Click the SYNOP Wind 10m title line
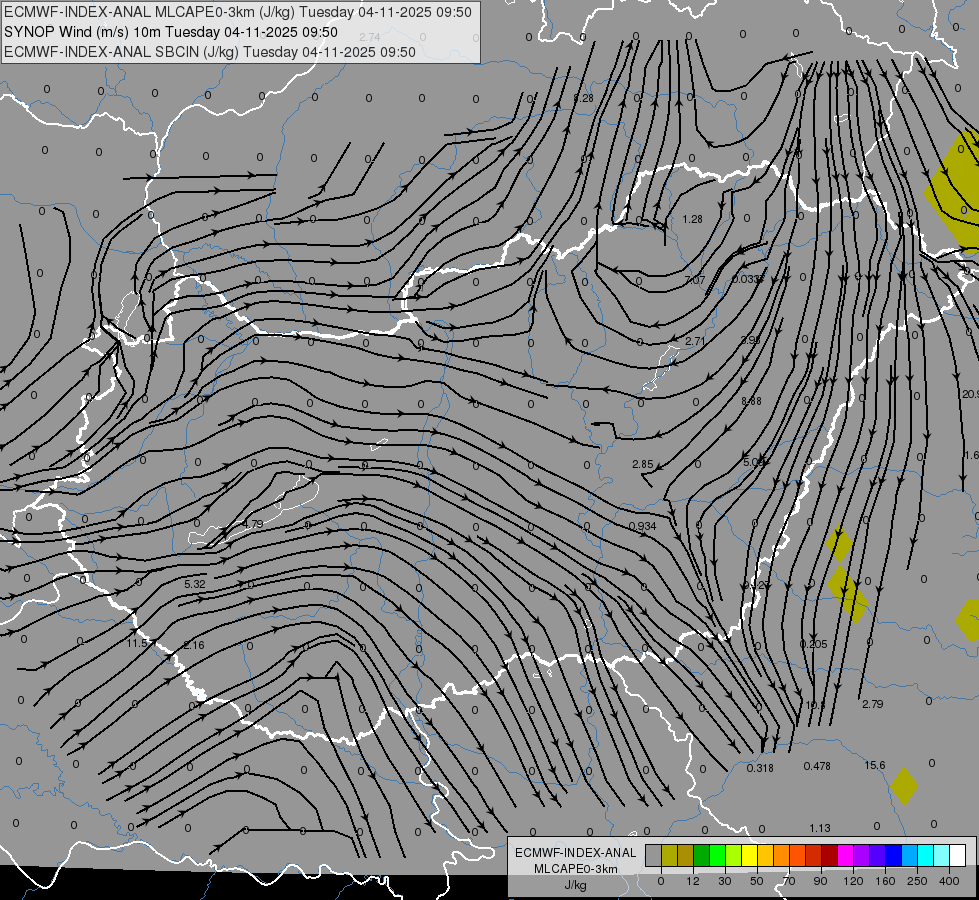The width and height of the screenshot is (979, 900). click(170, 32)
